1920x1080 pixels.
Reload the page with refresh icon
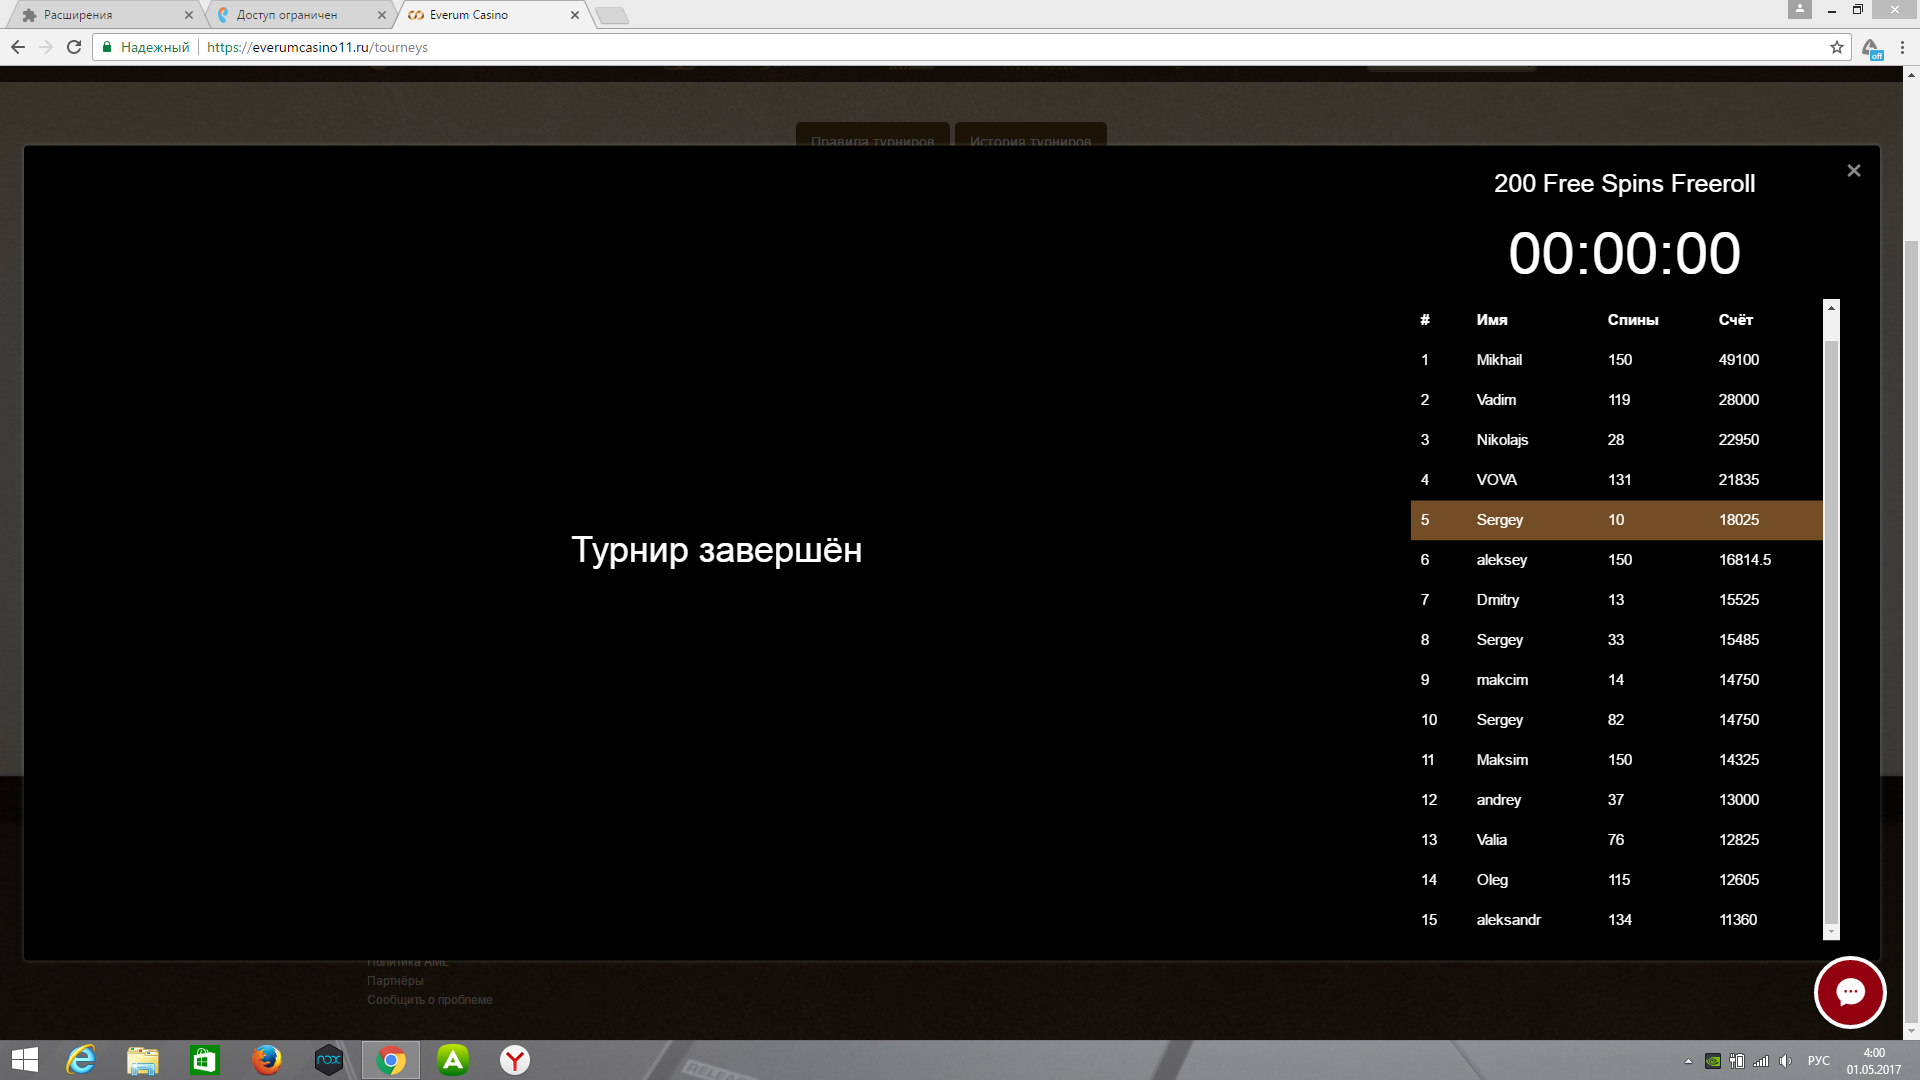click(x=74, y=47)
